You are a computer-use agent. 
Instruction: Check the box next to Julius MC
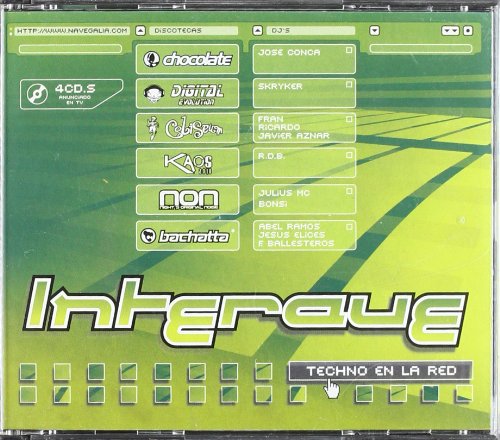pyautogui.click(x=349, y=191)
